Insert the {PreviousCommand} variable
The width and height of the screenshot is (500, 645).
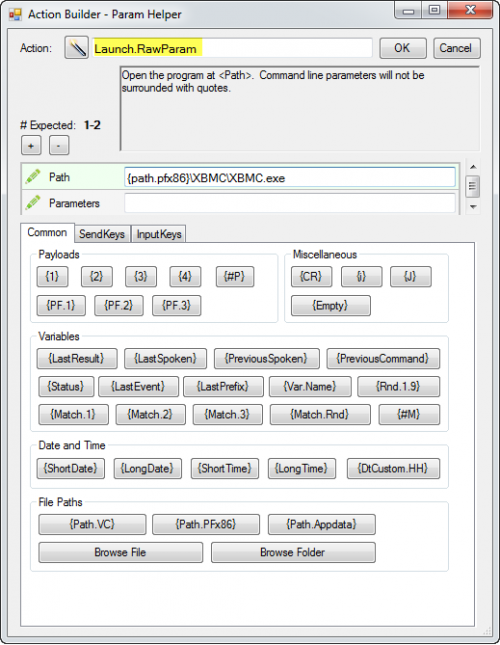click(383, 359)
